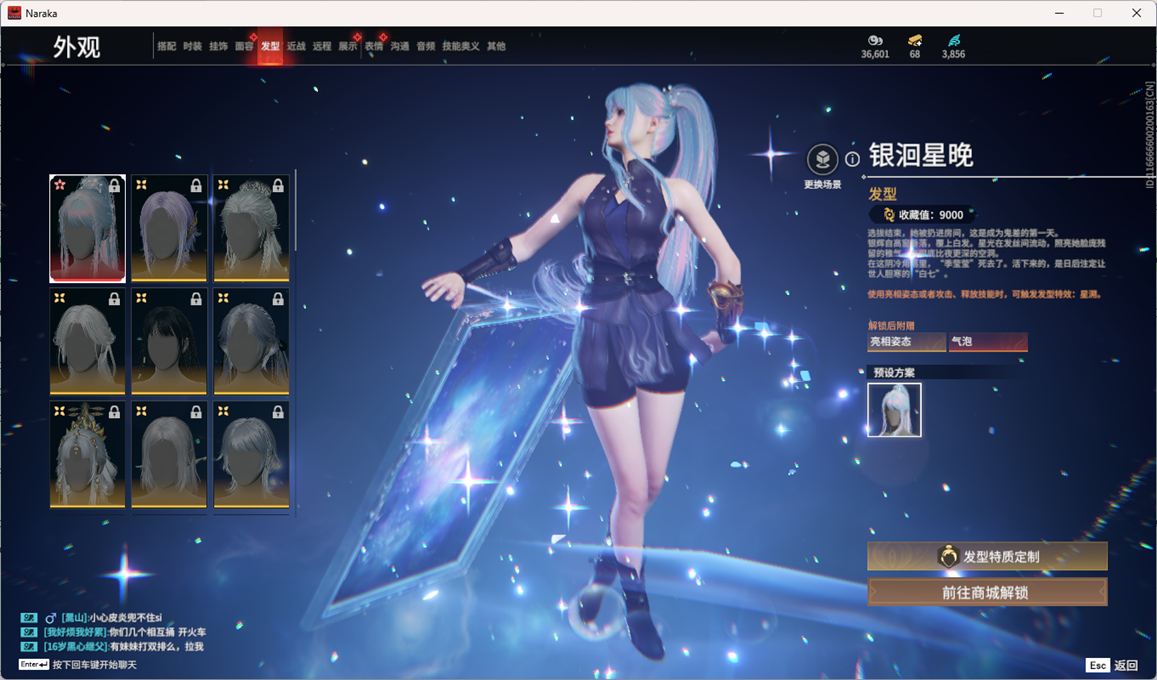Image resolution: width=1157 pixels, height=680 pixels.
Task: Open the 近战 weapons tab
Action: (x=296, y=46)
